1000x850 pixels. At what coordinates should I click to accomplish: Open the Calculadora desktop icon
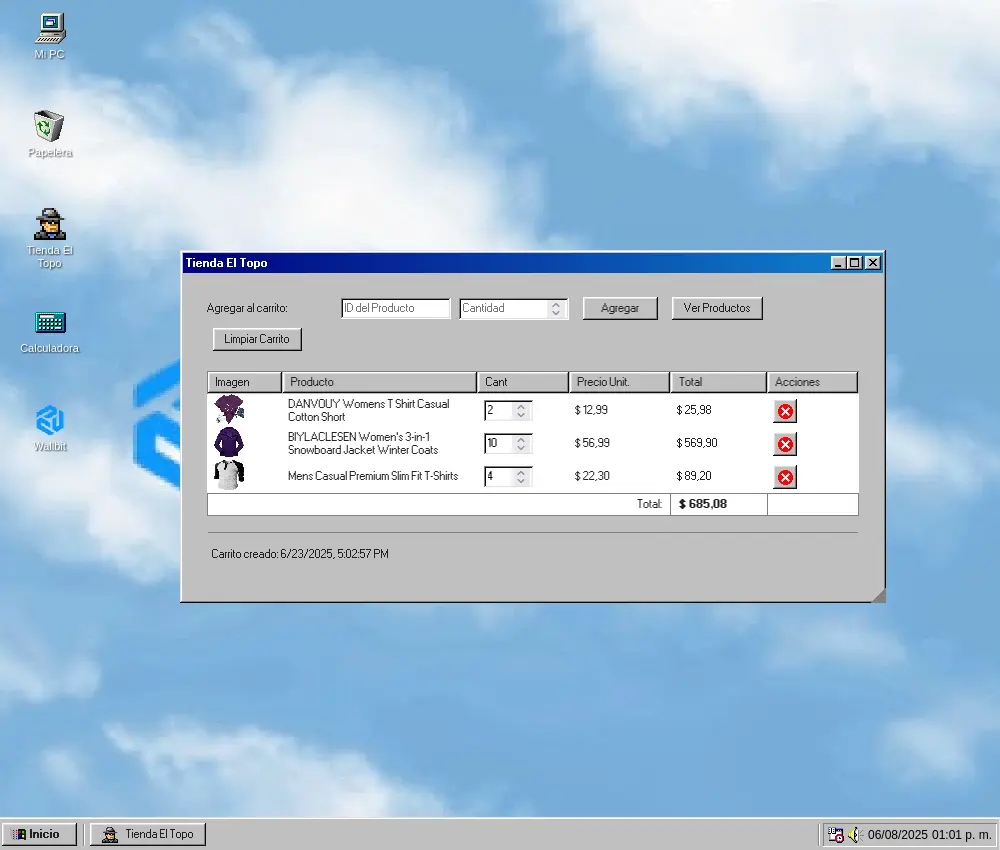click(49, 323)
